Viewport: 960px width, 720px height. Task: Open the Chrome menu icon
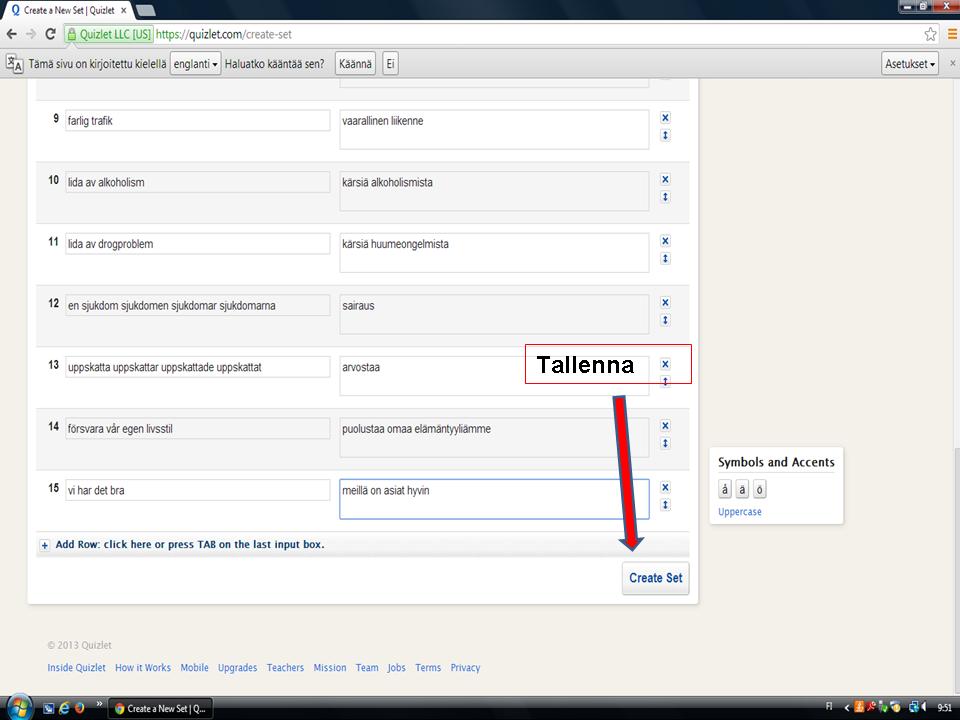951,34
